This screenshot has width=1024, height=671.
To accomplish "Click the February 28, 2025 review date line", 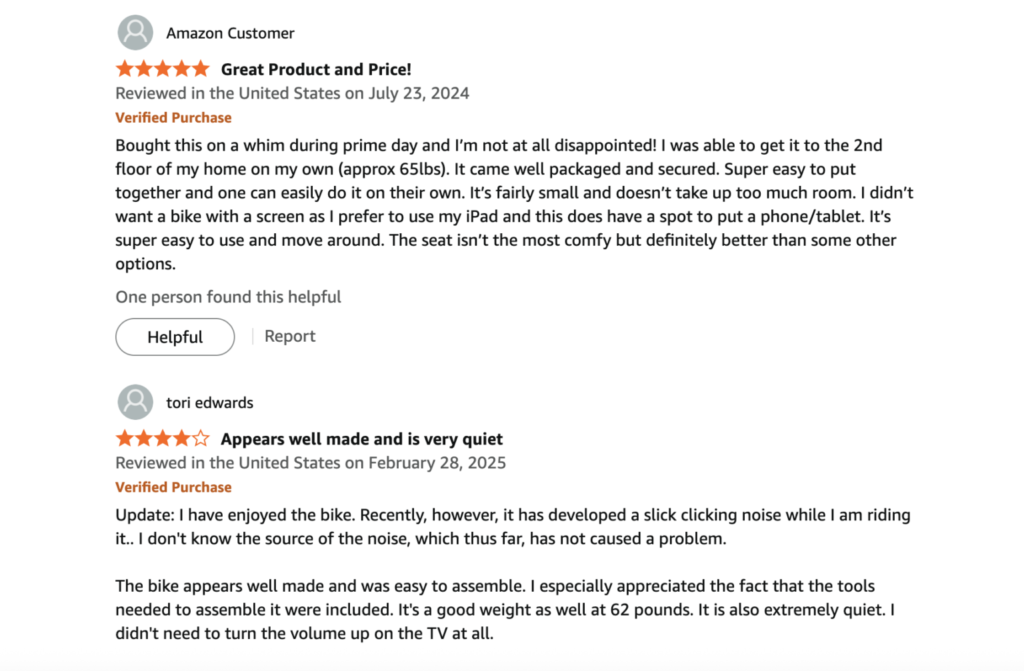I will [x=310, y=463].
